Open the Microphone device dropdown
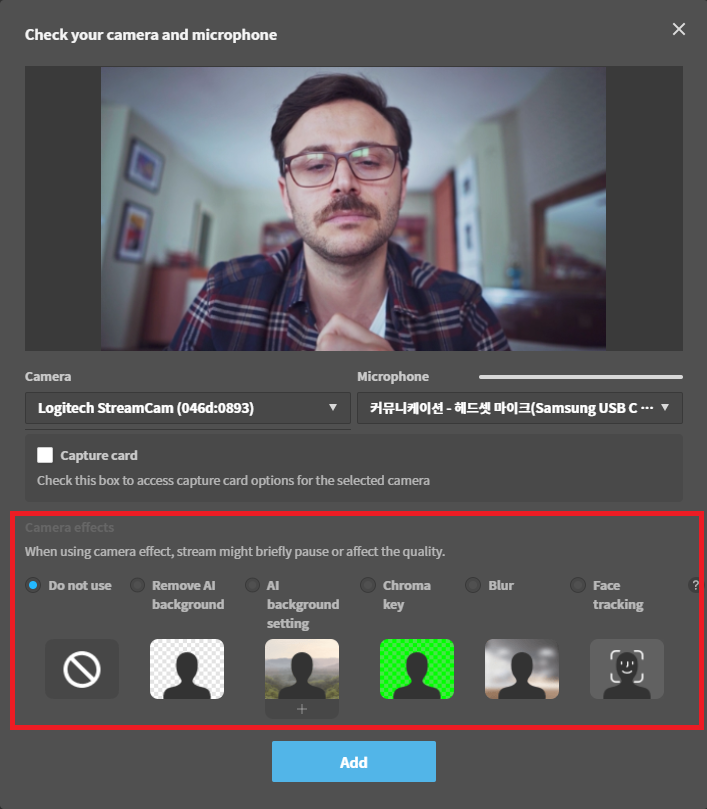The width and height of the screenshot is (707, 809). pos(520,408)
